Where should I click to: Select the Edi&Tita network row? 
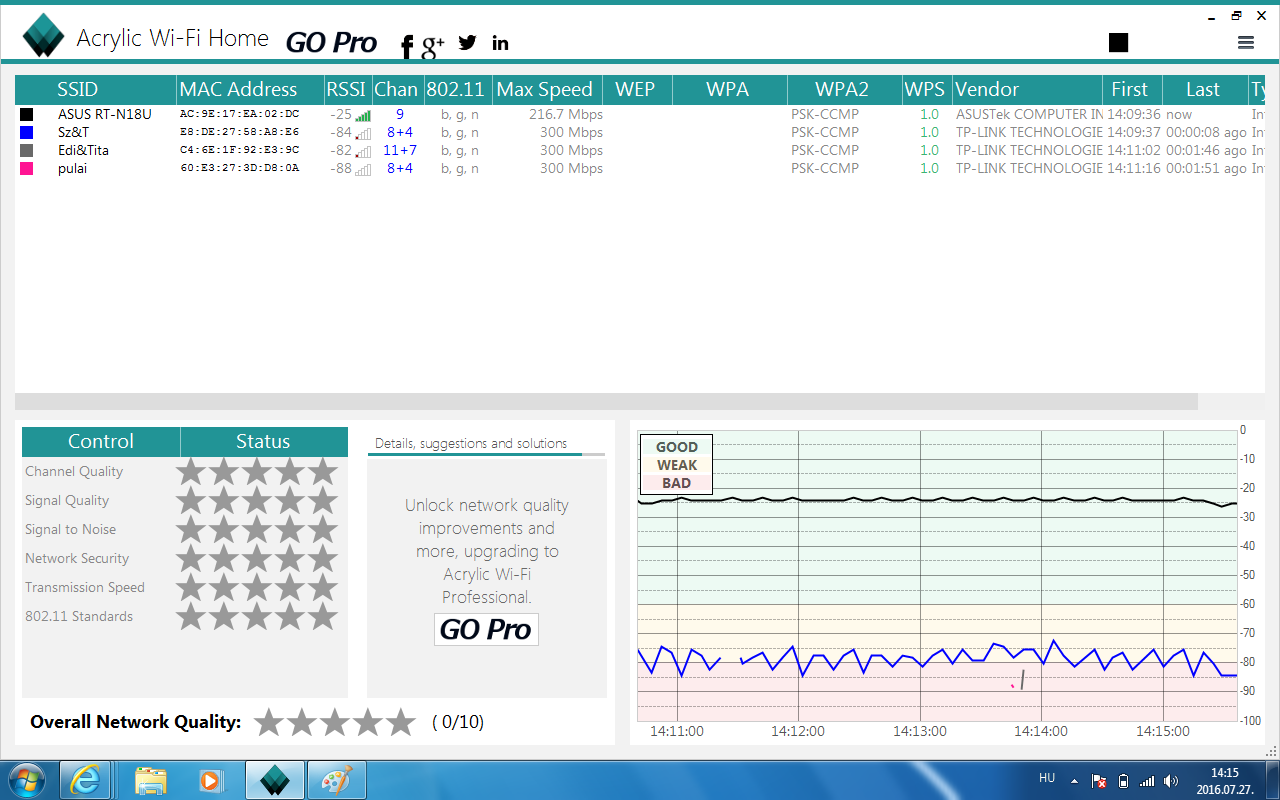639,150
